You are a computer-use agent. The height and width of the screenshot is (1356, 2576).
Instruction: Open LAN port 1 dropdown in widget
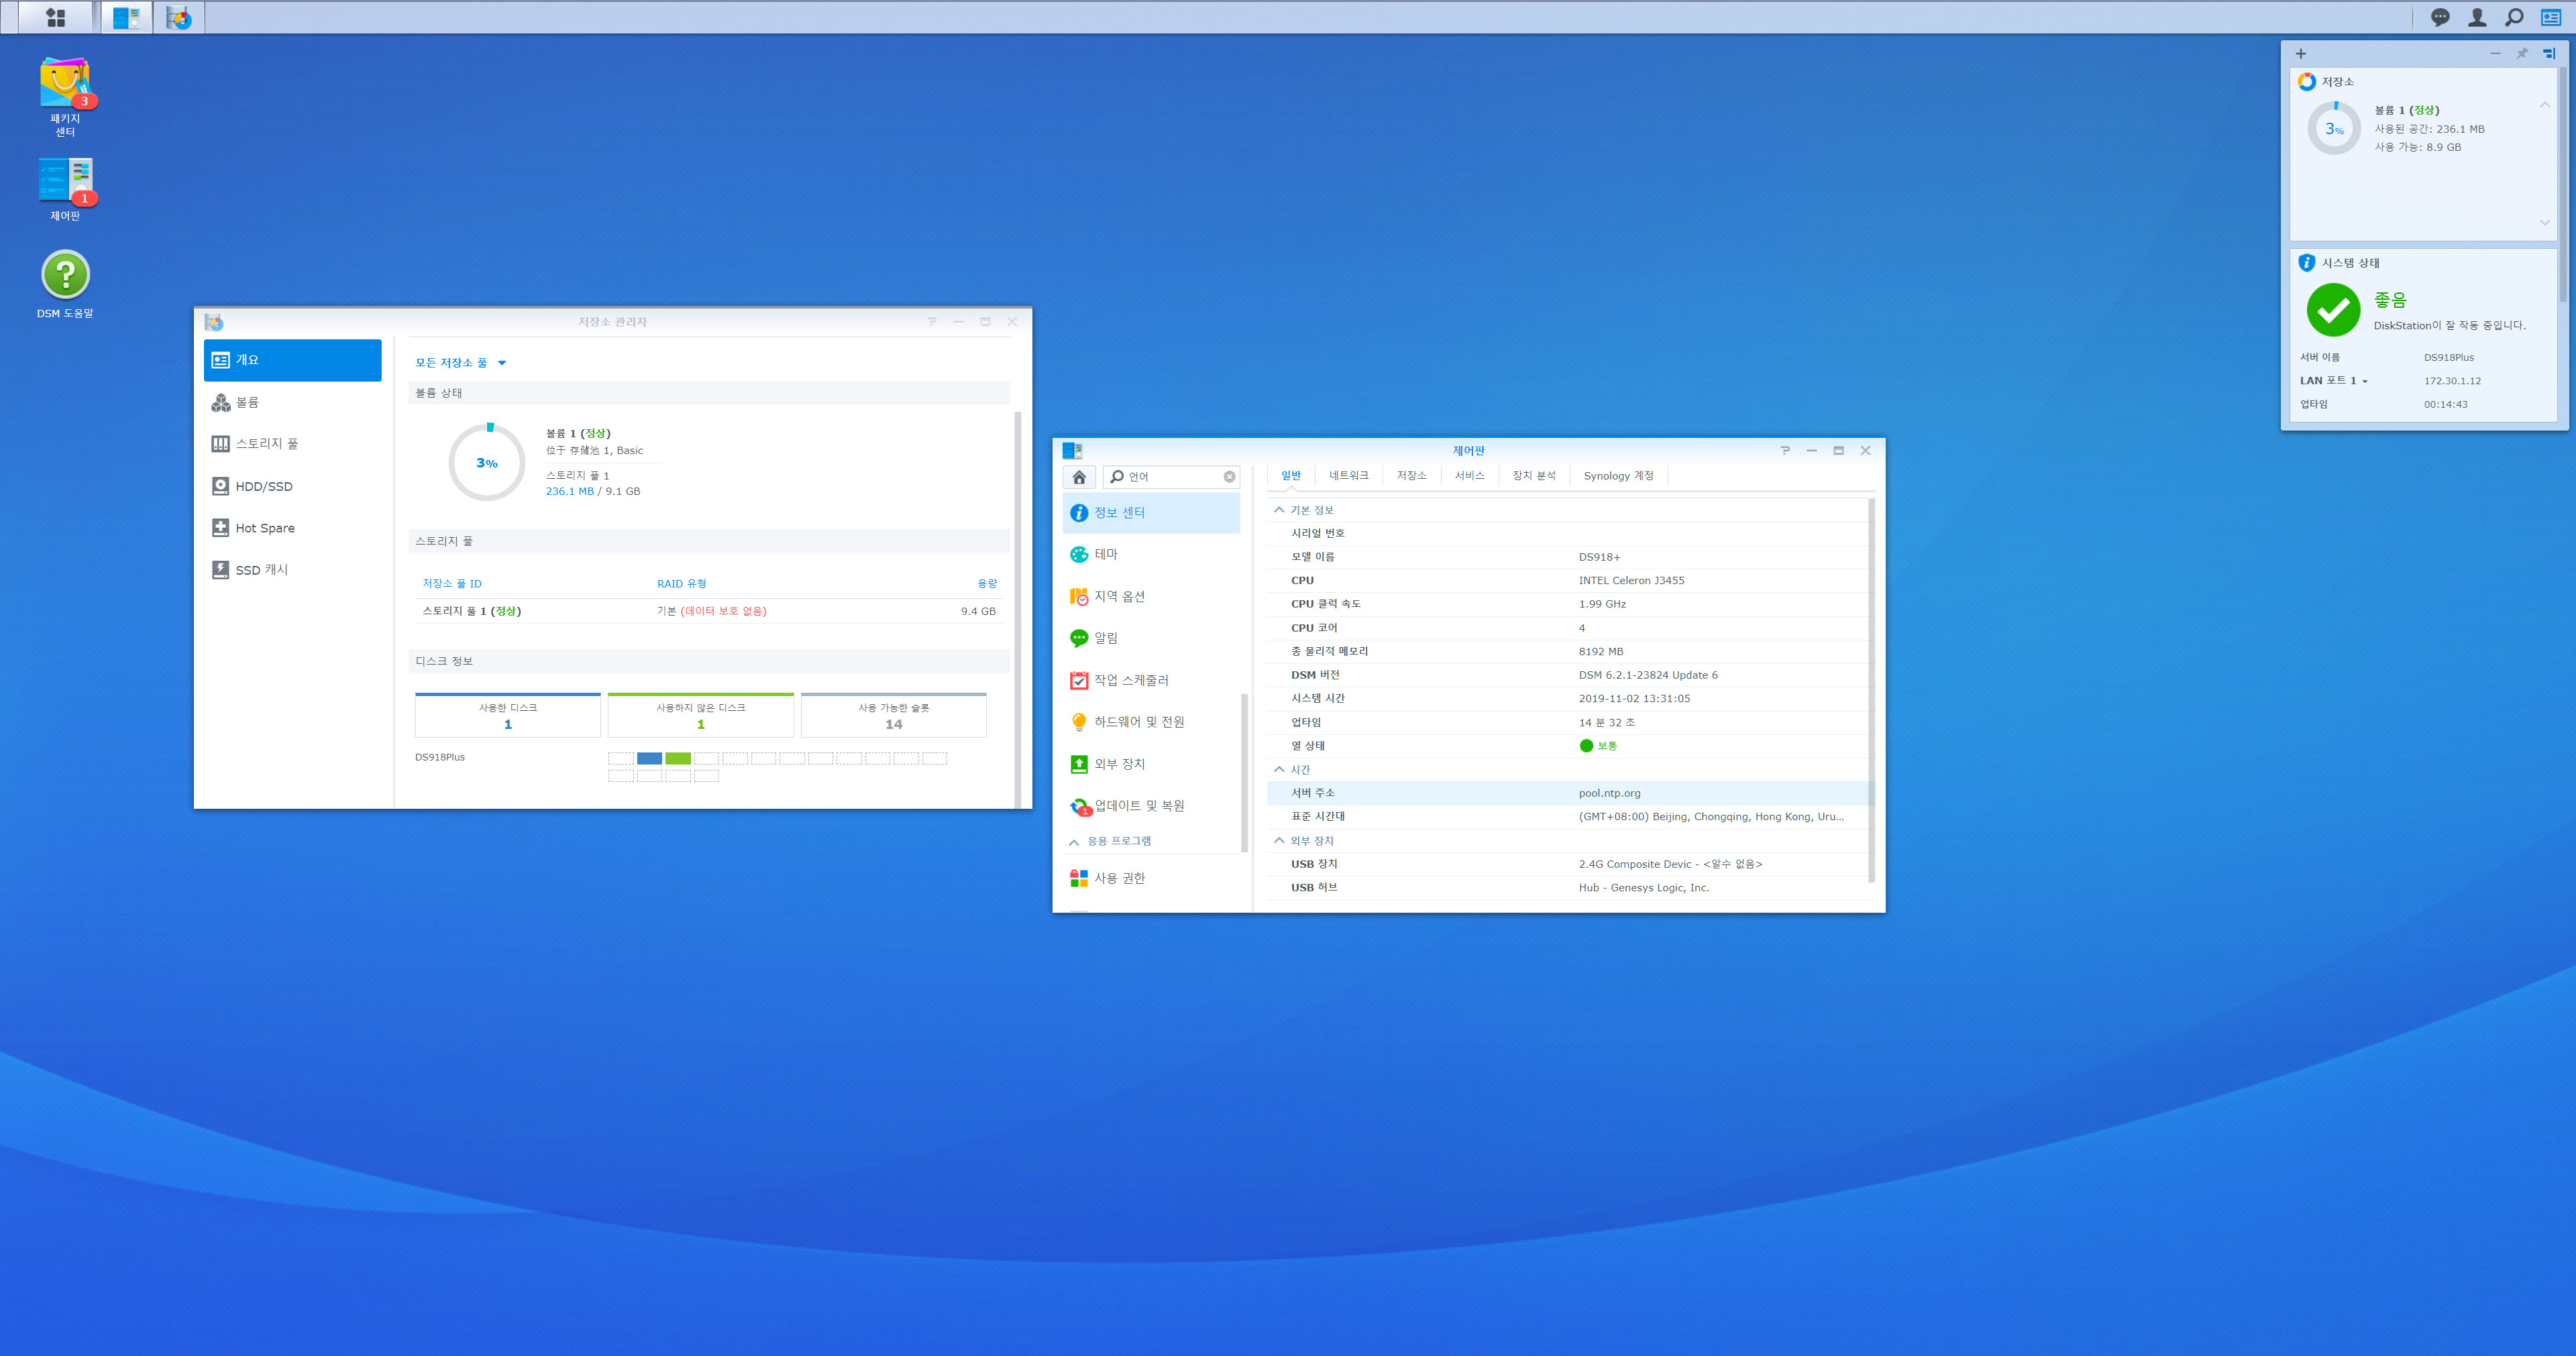click(x=2364, y=381)
